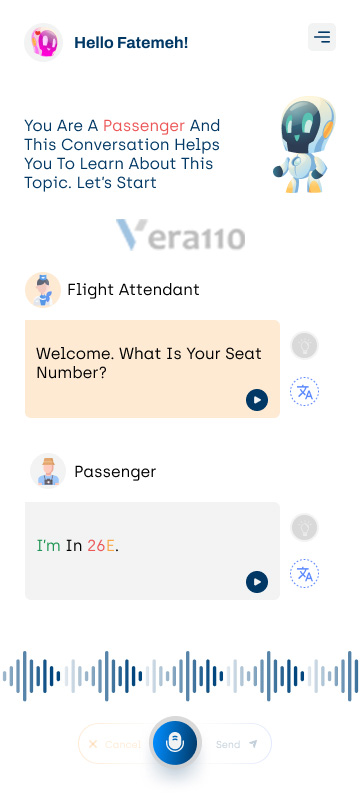The width and height of the screenshot is (360, 800).
Task: Click the red 'Passenger' role word in intro
Action: (x=144, y=126)
